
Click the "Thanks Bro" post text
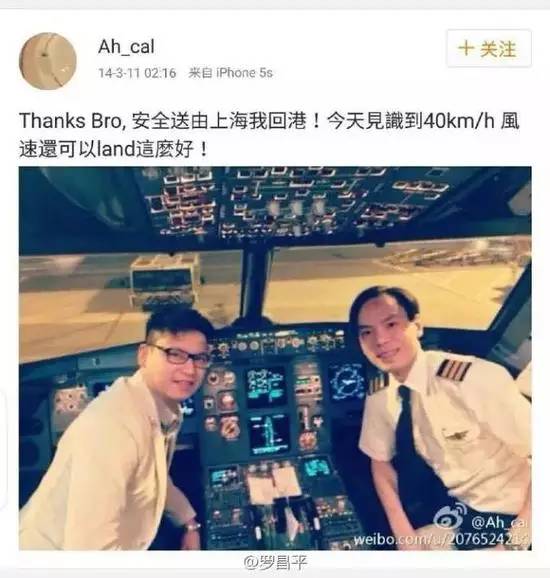pyautogui.click(x=70, y=121)
